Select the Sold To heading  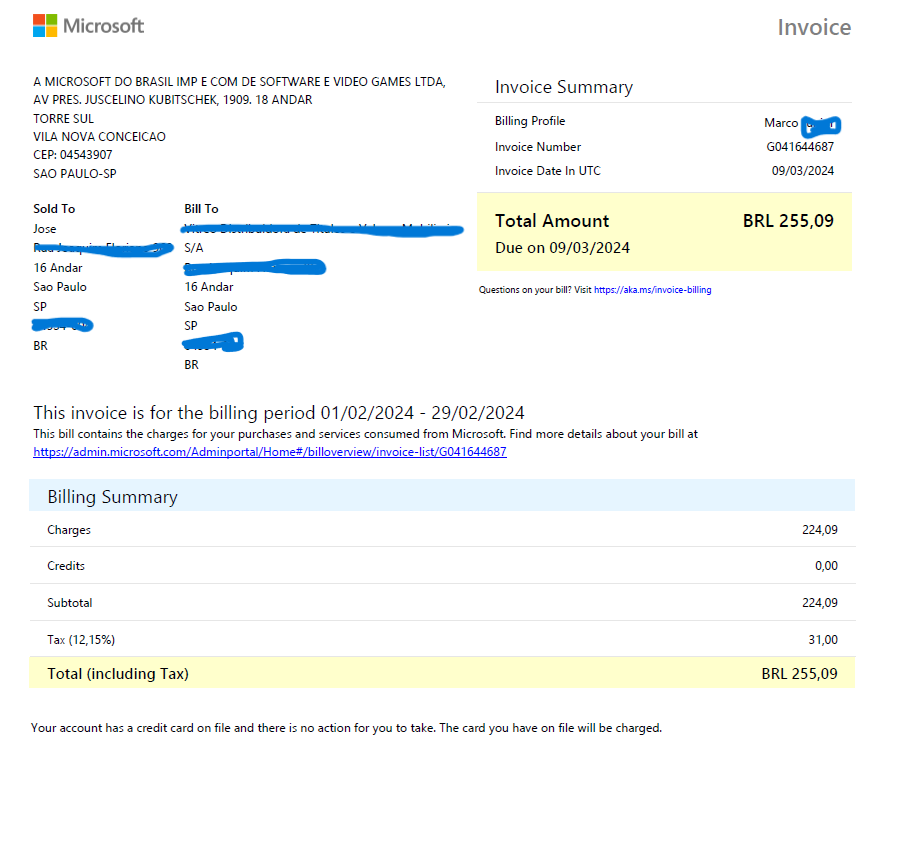coord(54,209)
